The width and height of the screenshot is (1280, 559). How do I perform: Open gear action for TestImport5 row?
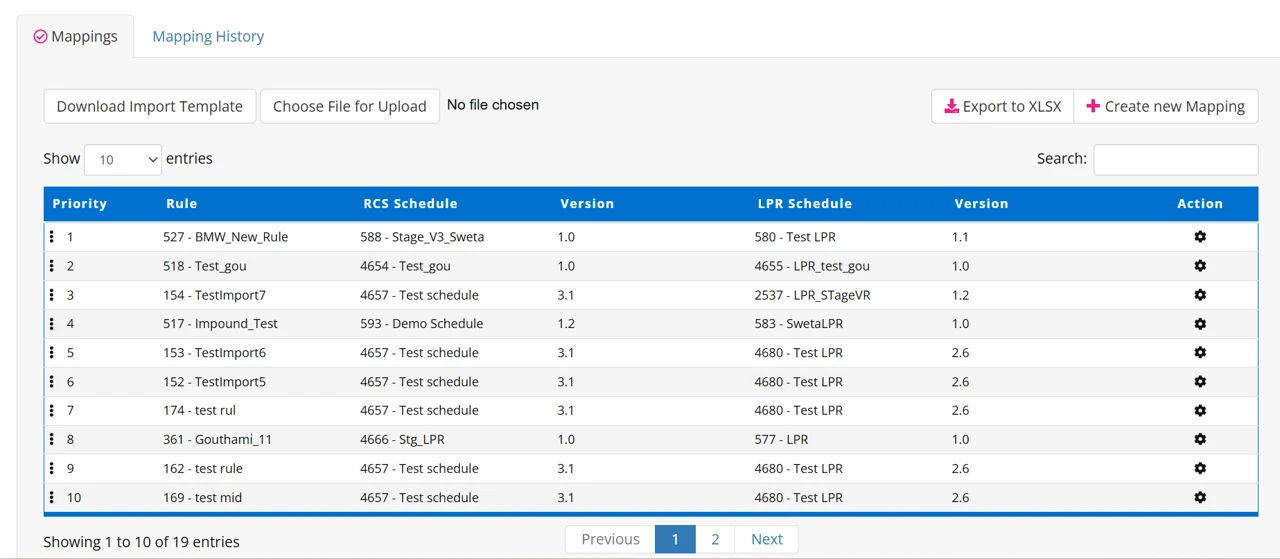(1200, 382)
